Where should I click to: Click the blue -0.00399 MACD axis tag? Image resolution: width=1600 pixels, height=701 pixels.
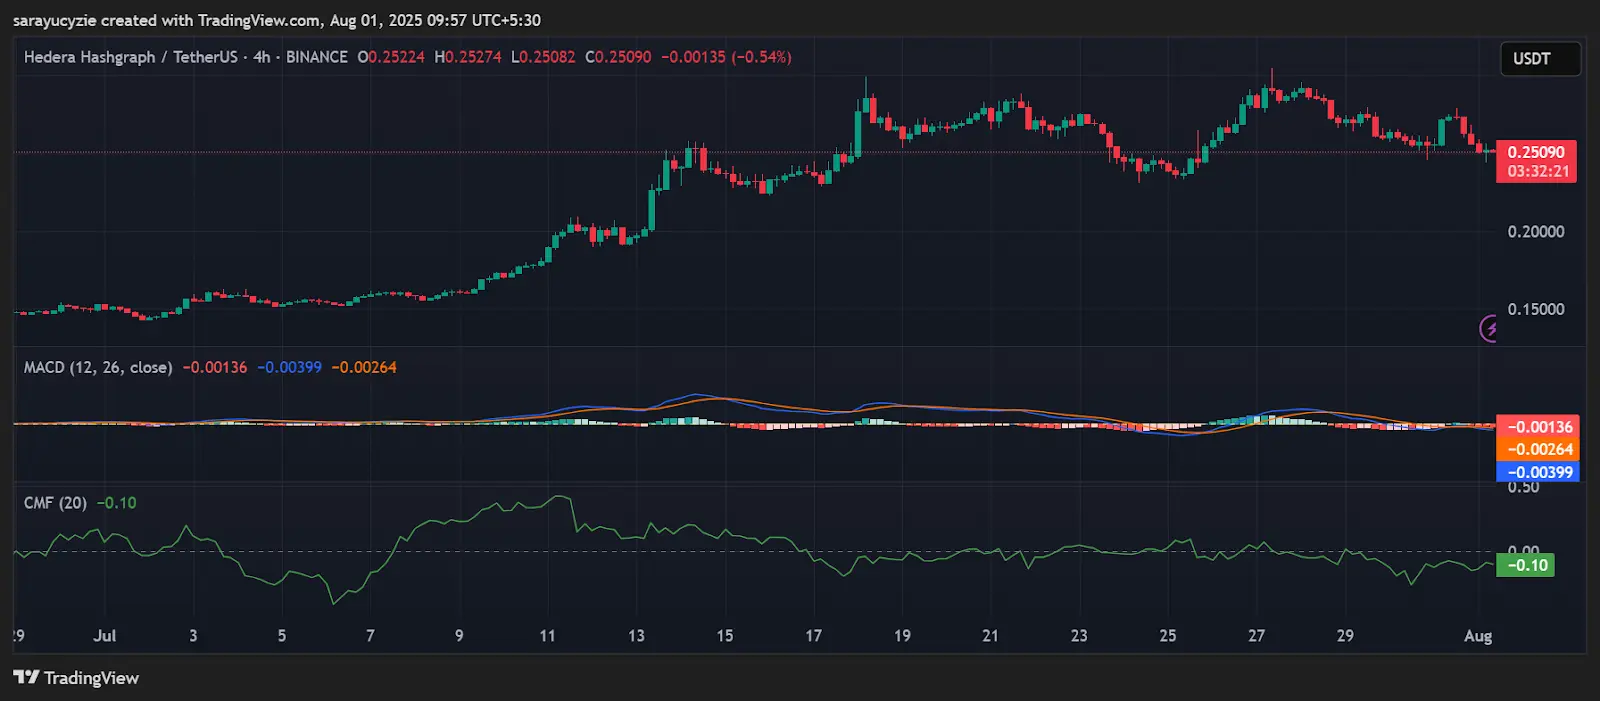pos(1538,472)
